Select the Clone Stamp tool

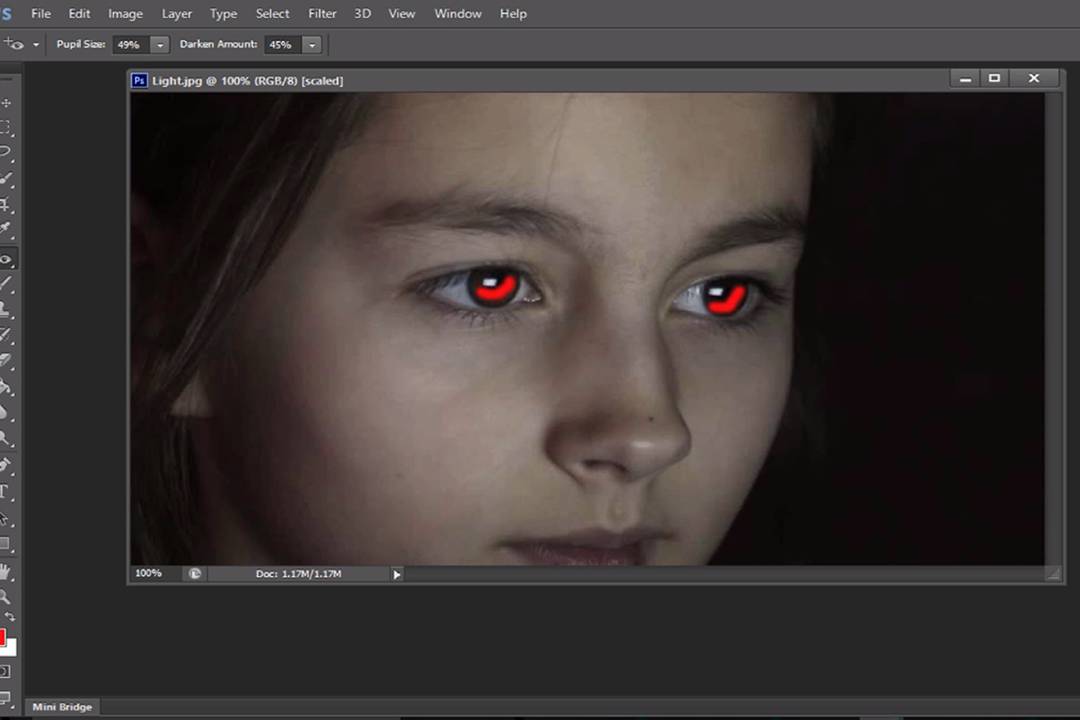6,310
